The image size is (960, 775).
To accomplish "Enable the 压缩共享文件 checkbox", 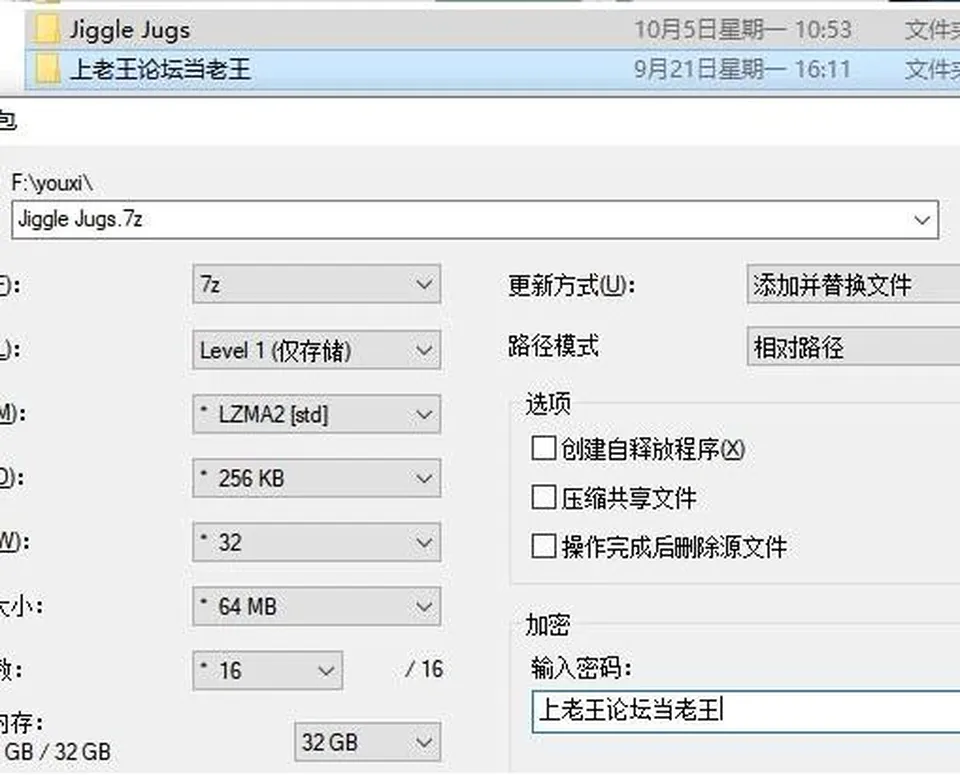I will point(544,497).
